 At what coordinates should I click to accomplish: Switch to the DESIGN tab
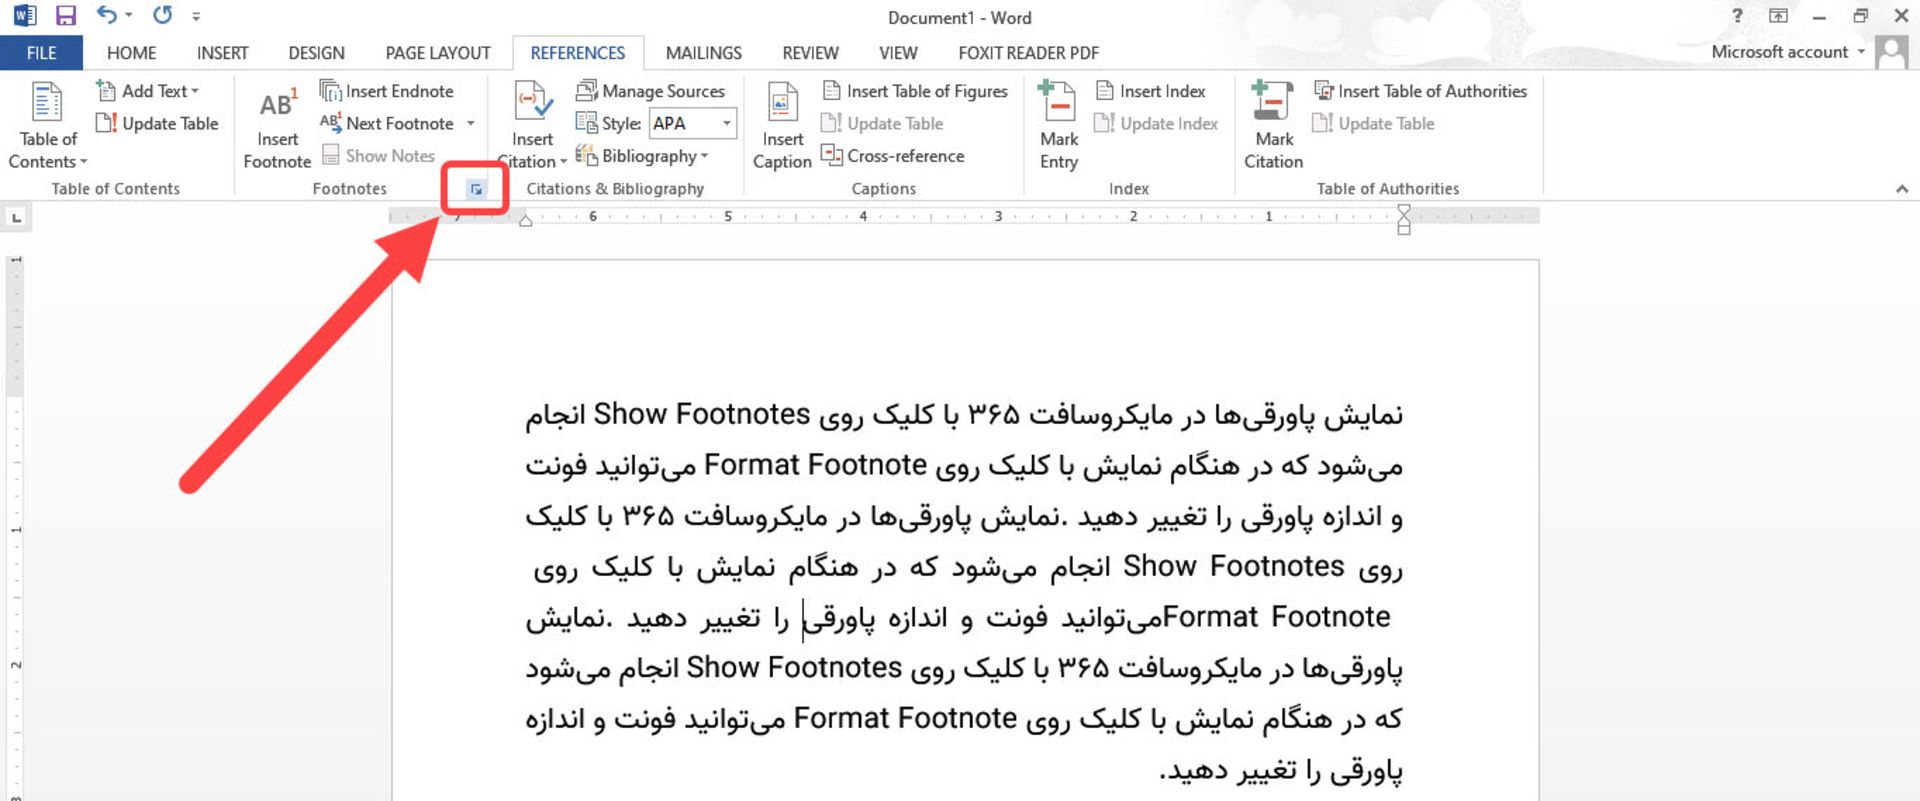316,53
